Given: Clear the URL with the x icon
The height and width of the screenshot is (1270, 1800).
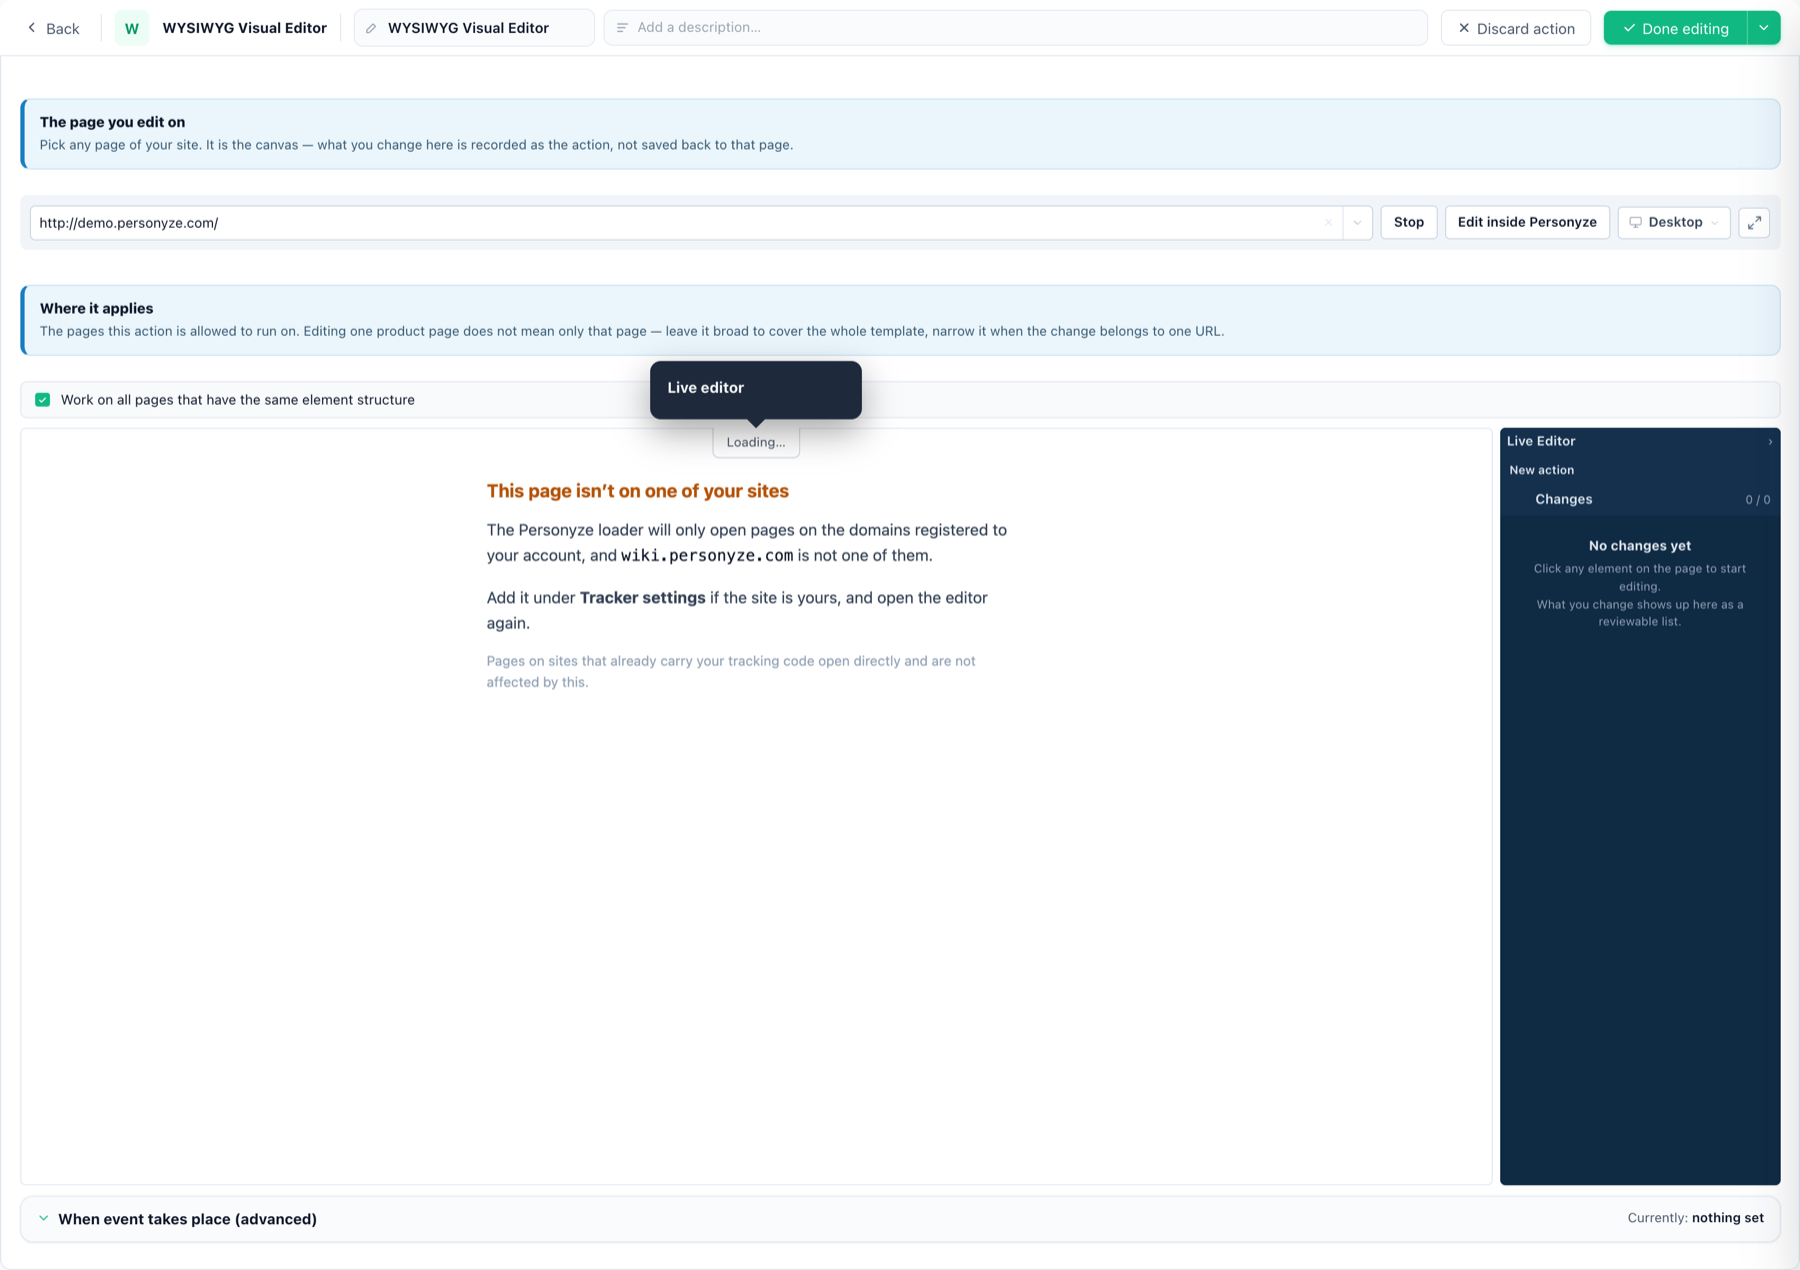Looking at the screenshot, I should pos(1328,223).
